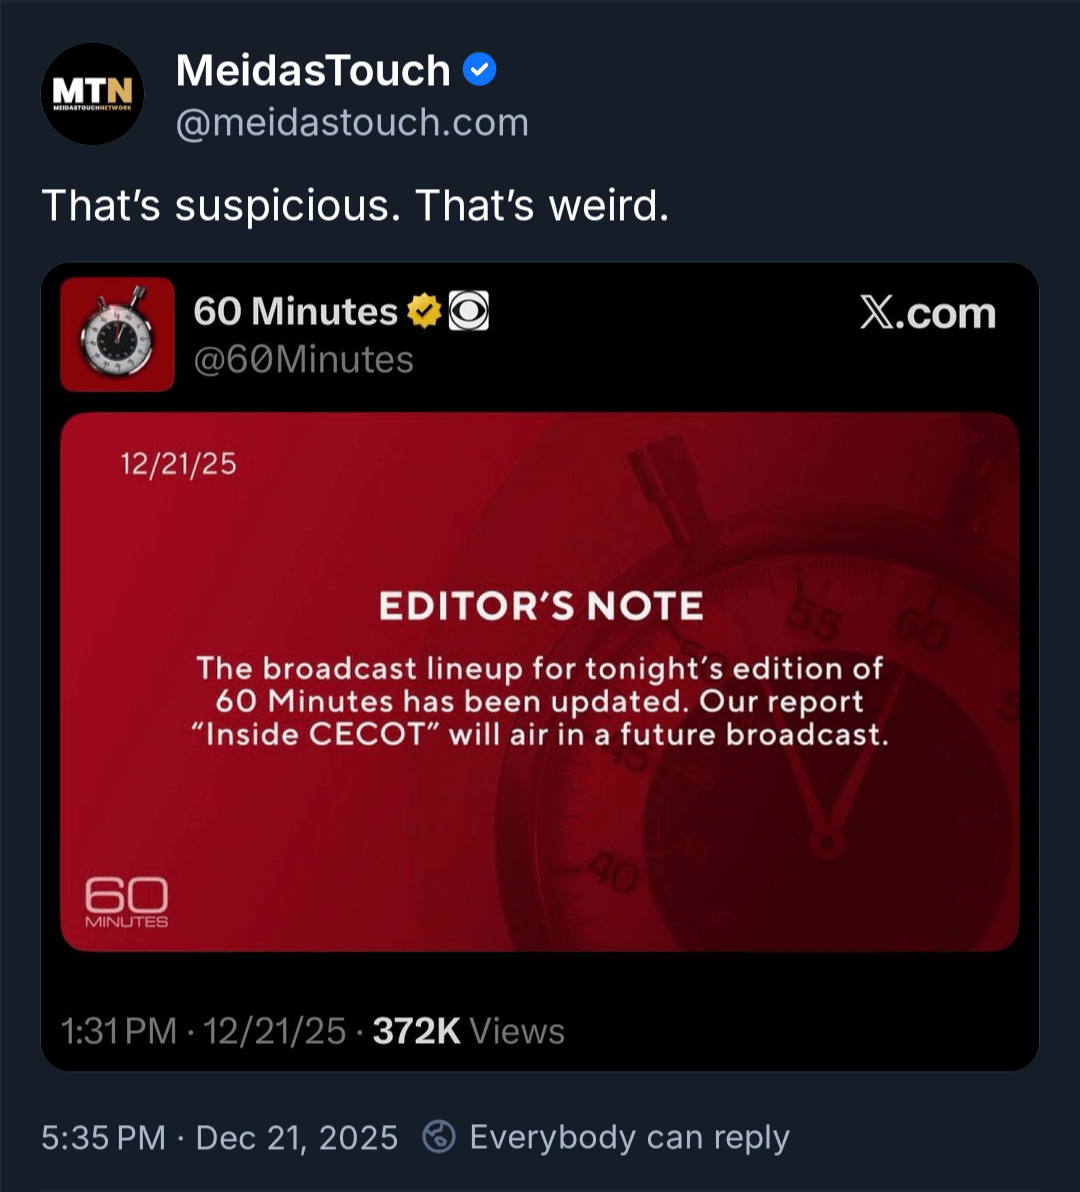Click the CBS eye logo icon
The width and height of the screenshot is (1080, 1192).
click(468, 312)
